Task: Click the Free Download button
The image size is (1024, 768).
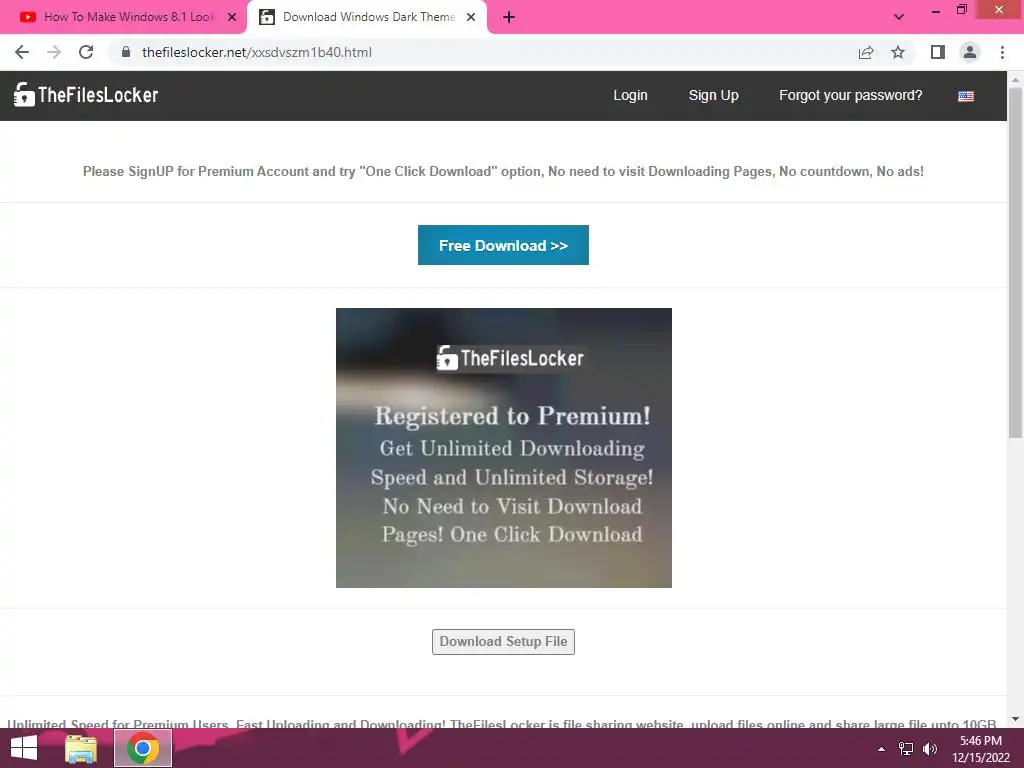Action: click(x=503, y=245)
